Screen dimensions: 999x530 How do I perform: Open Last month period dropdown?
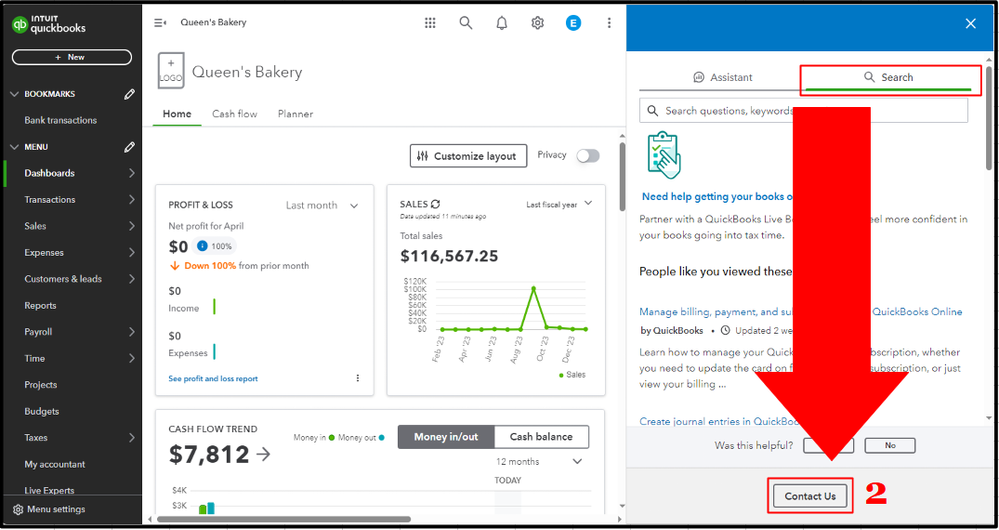(x=322, y=205)
